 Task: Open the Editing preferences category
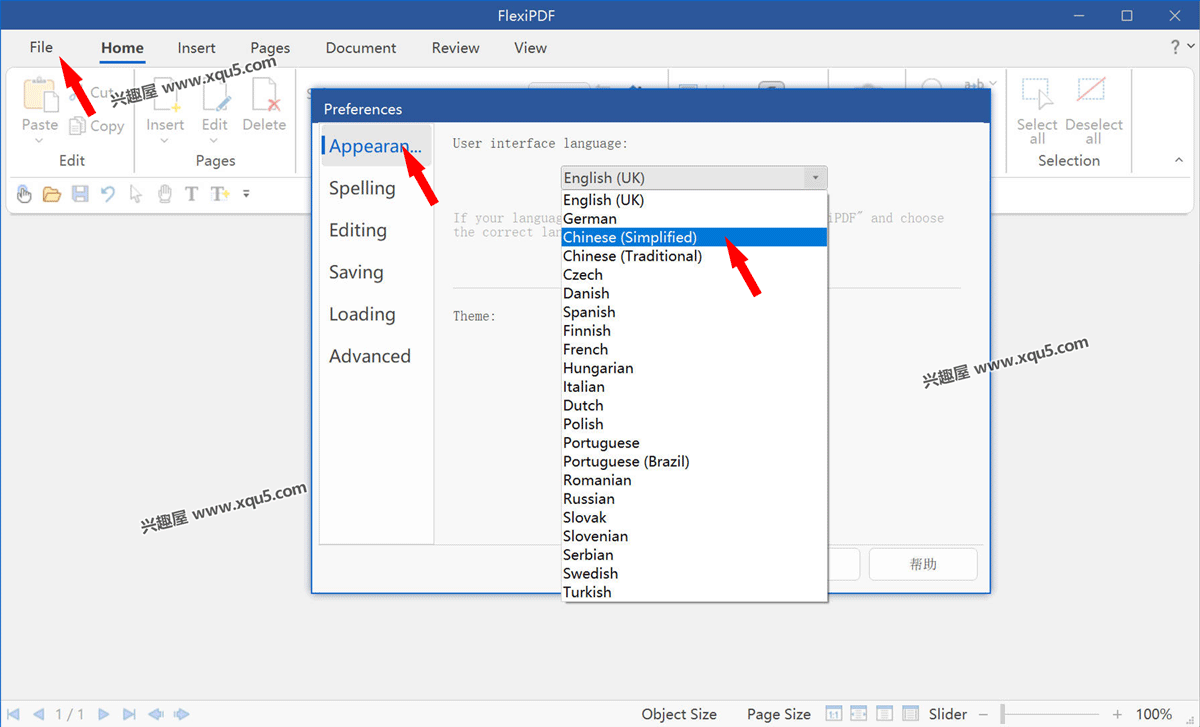point(358,230)
